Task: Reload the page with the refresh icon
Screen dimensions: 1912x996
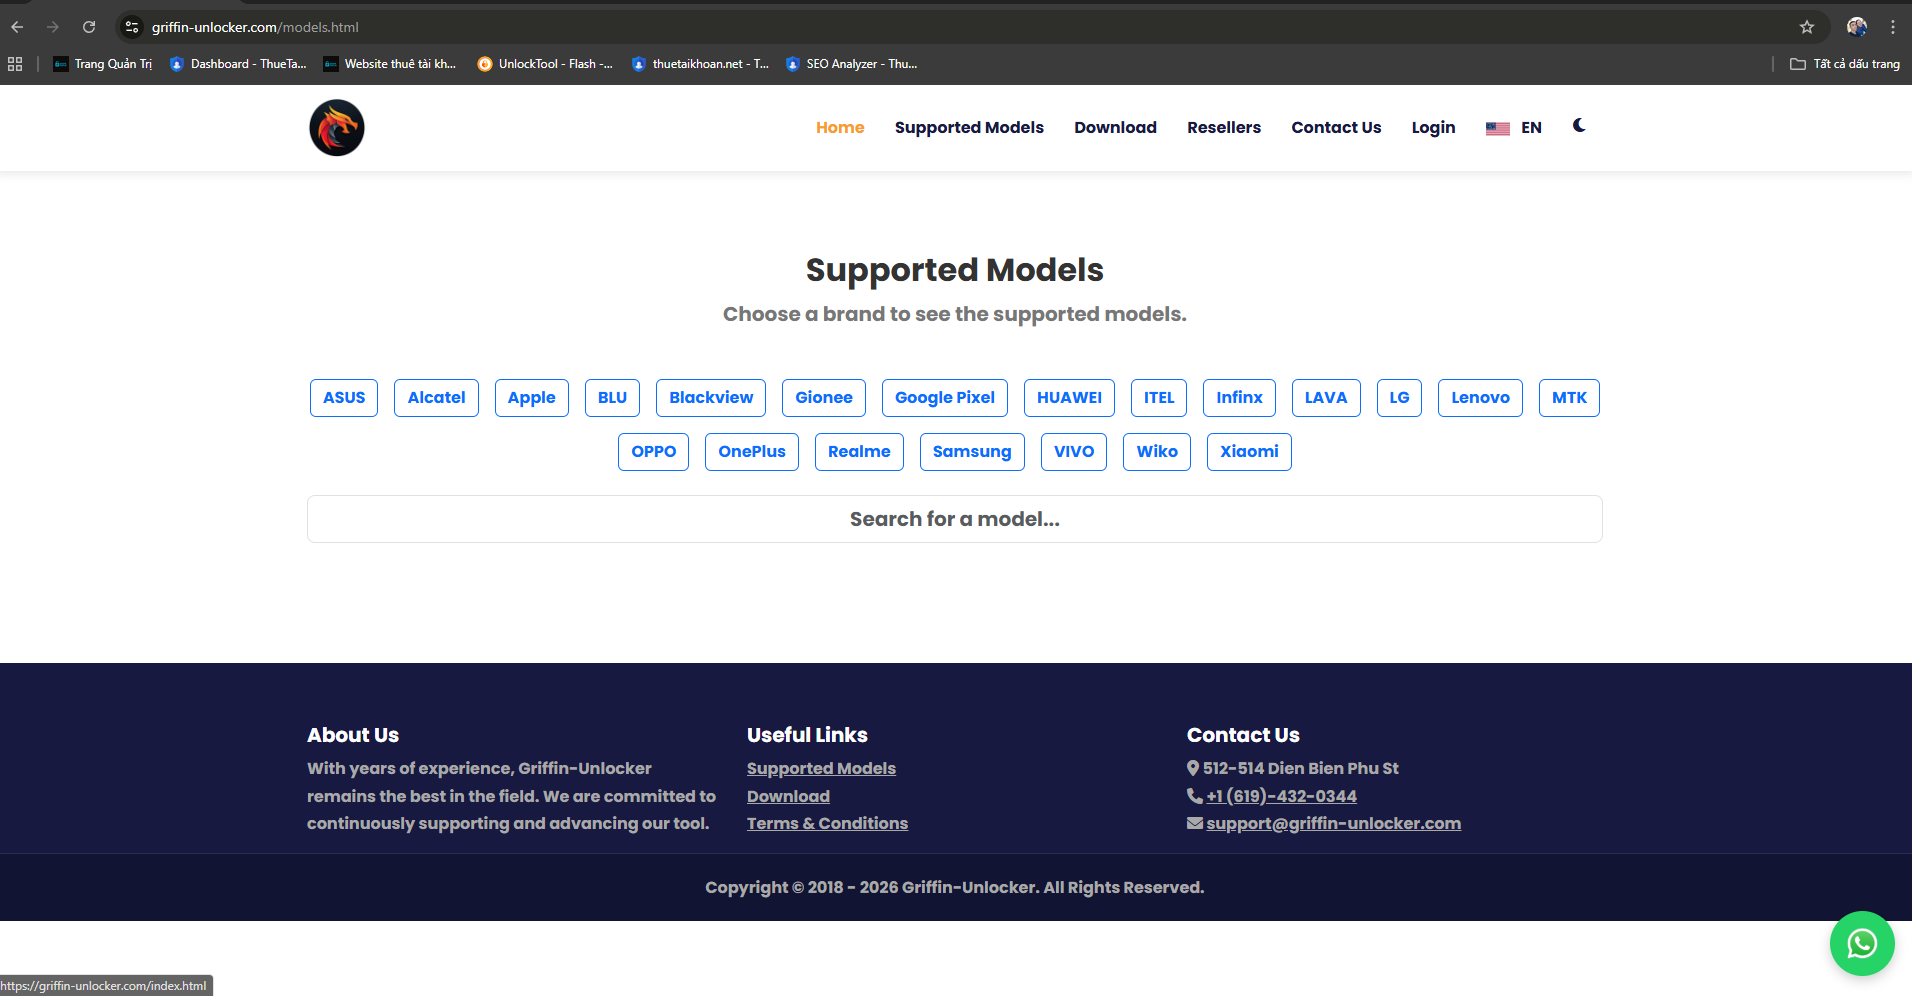Action: click(89, 27)
